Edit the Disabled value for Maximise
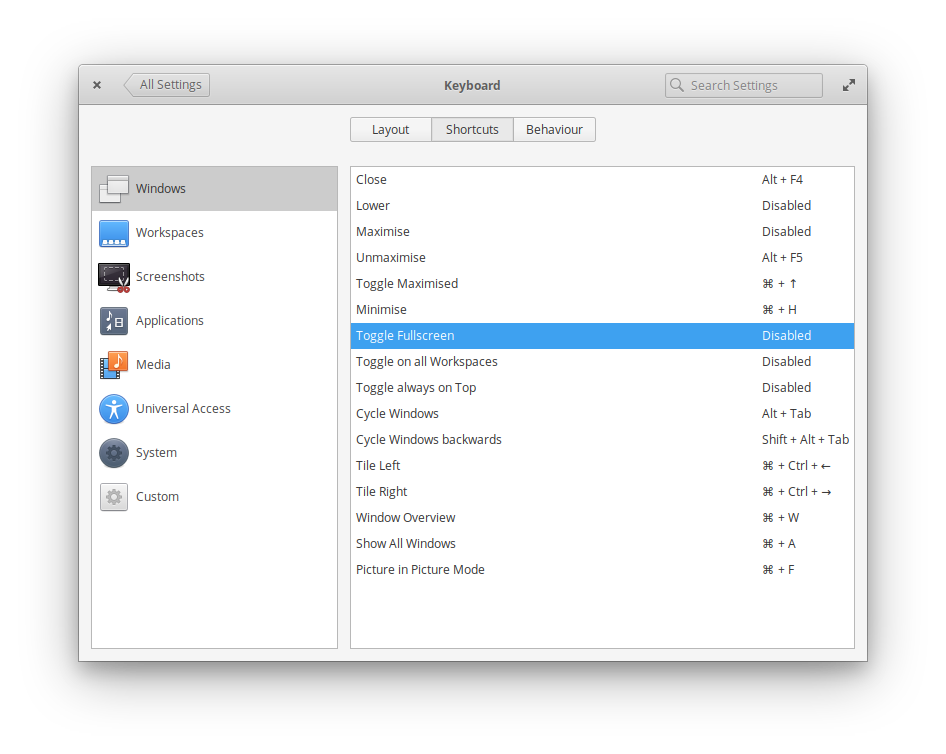 [786, 232]
